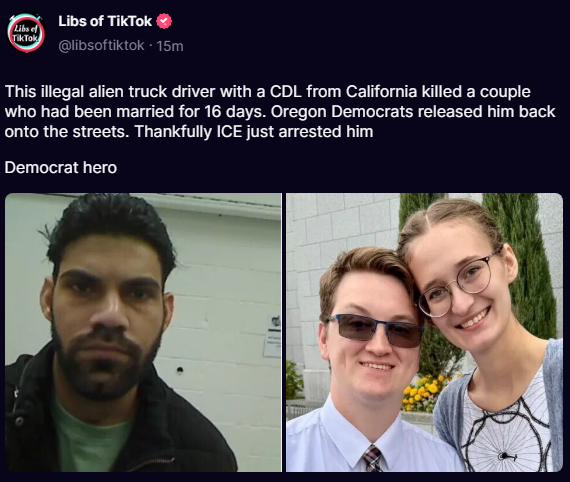Select the 'Democrat hero' text line
This screenshot has height=482, width=570.
(x=61, y=168)
